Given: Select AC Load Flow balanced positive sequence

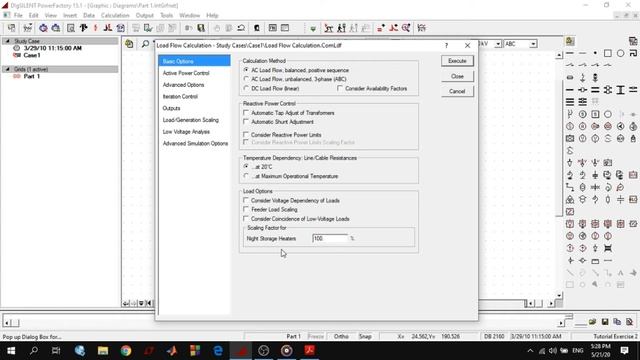Looking at the screenshot, I should click(x=297, y=70).
